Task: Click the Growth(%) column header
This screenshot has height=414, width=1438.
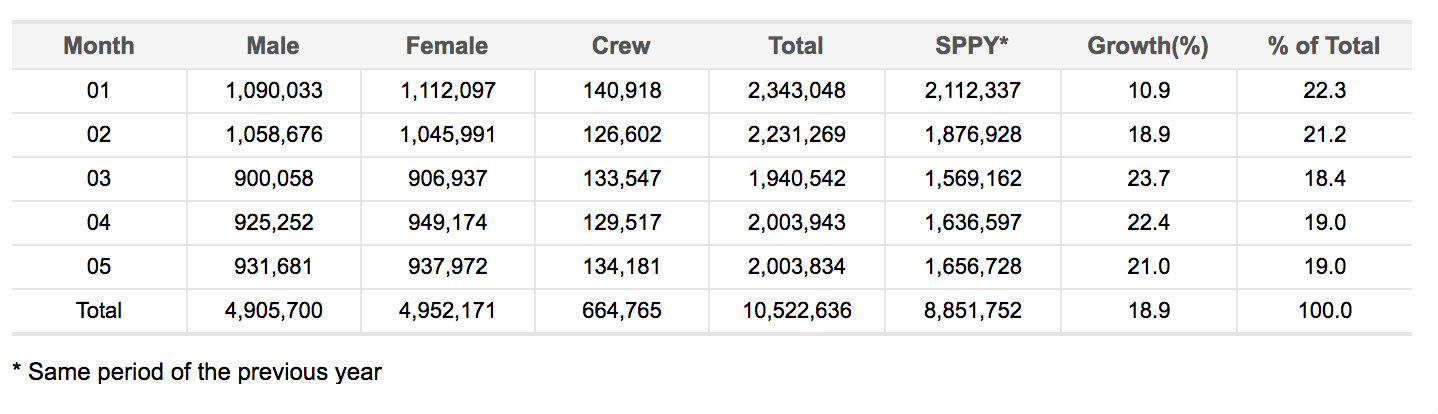Action: tap(1148, 46)
